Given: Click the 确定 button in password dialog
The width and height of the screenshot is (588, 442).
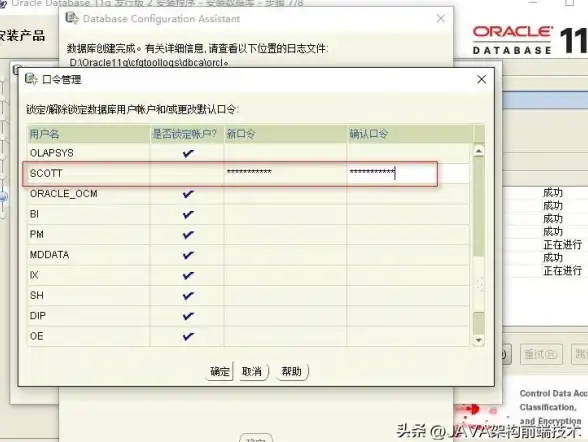Looking at the screenshot, I should (219, 371).
